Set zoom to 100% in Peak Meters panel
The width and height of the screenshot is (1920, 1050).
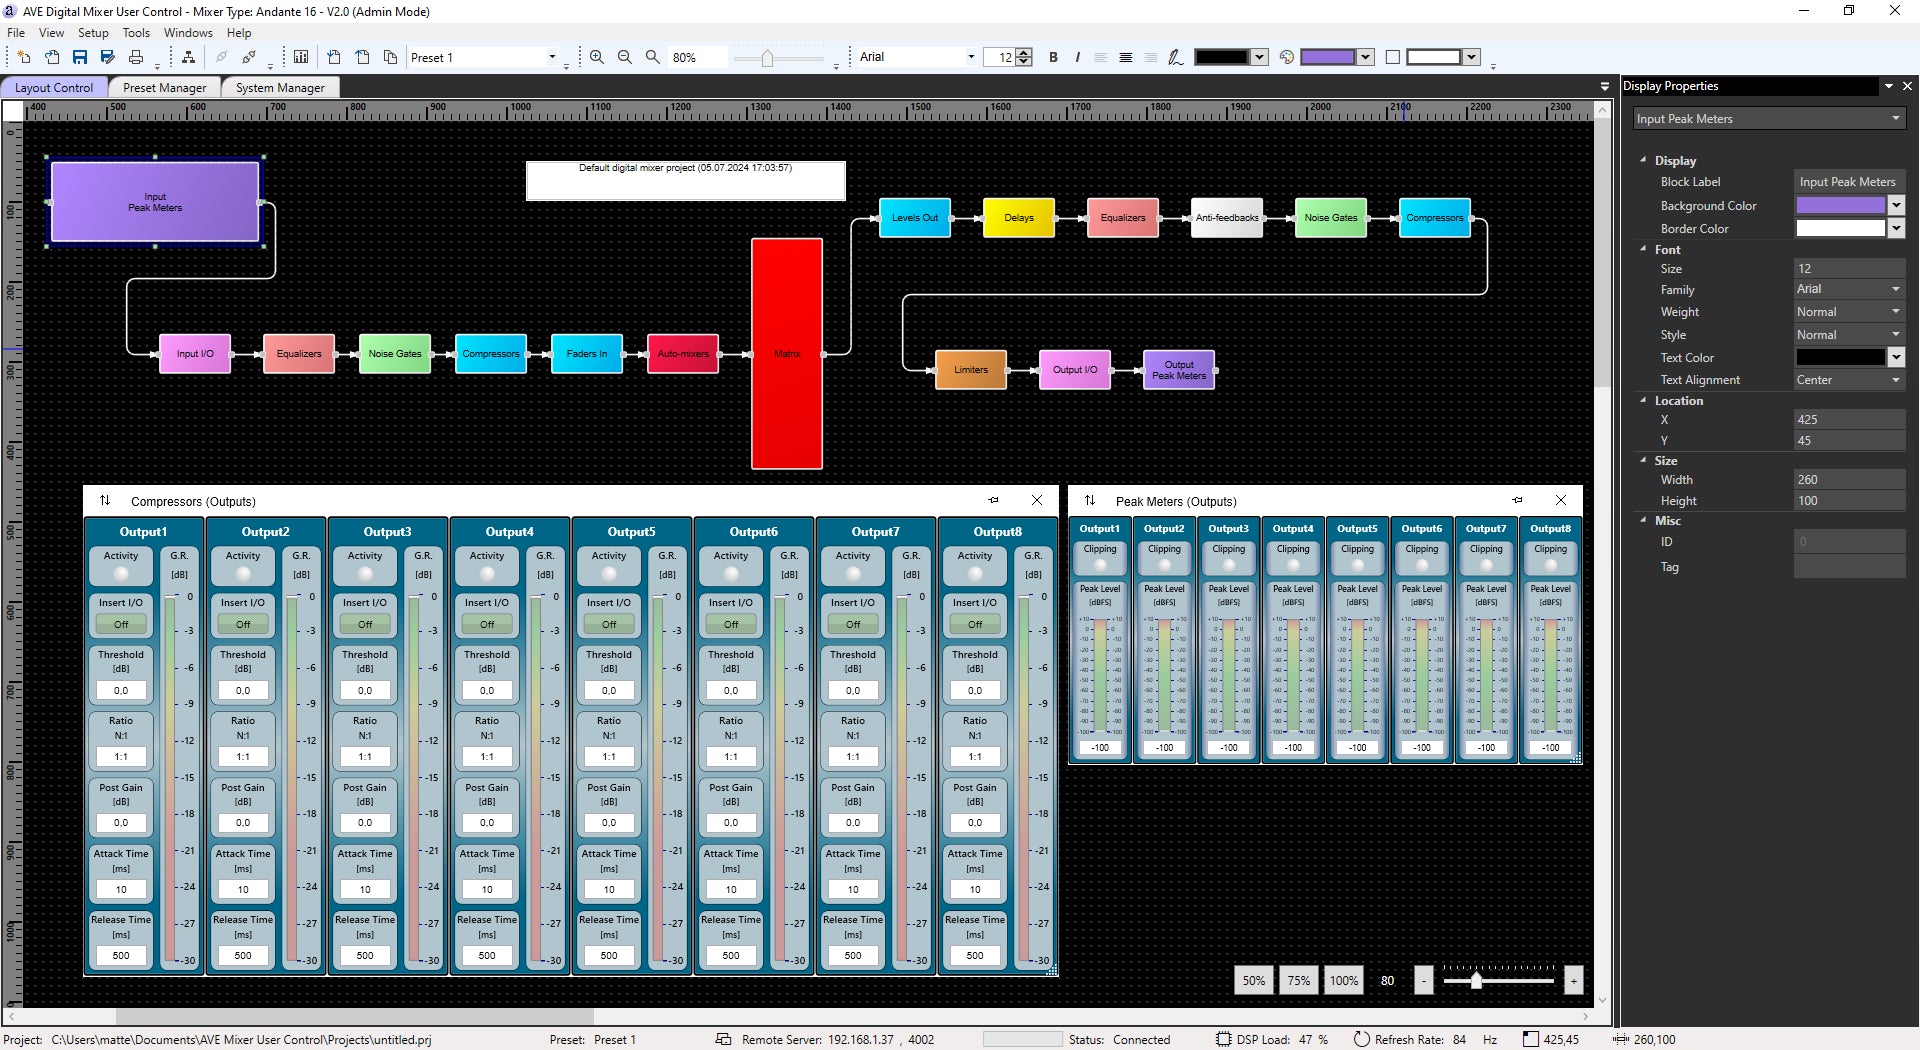(x=1343, y=980)
